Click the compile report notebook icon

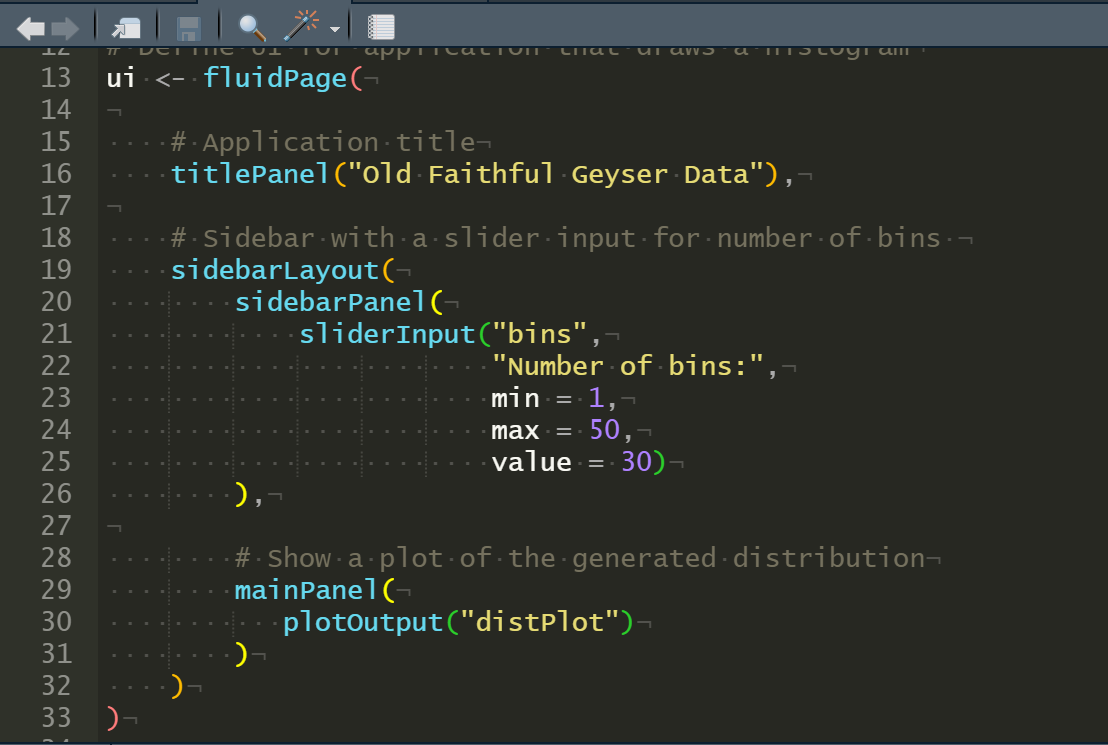click(381, 28)
